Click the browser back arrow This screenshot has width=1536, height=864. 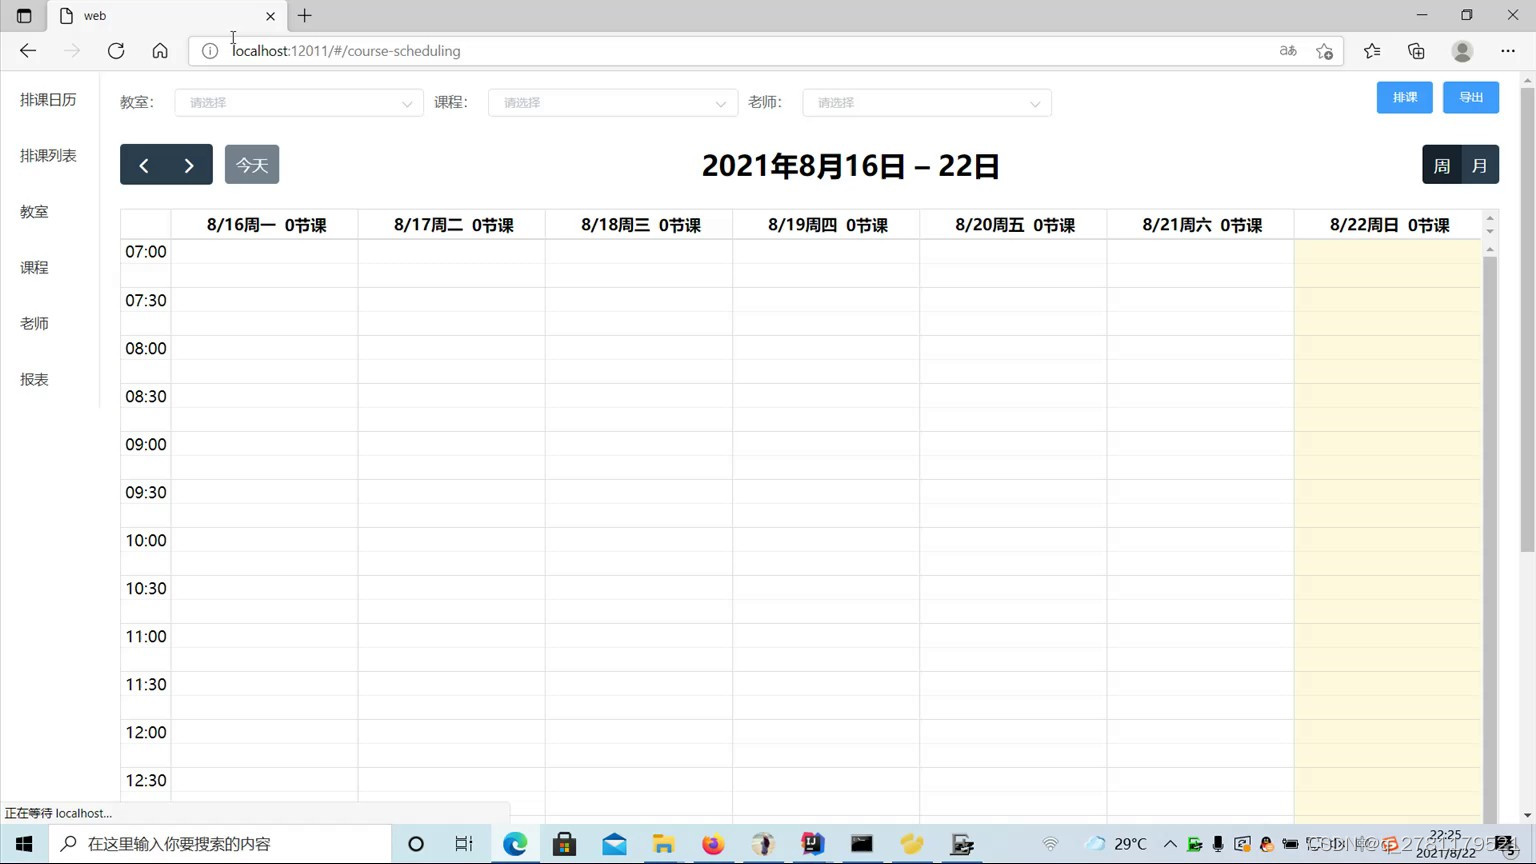[28, 51]
